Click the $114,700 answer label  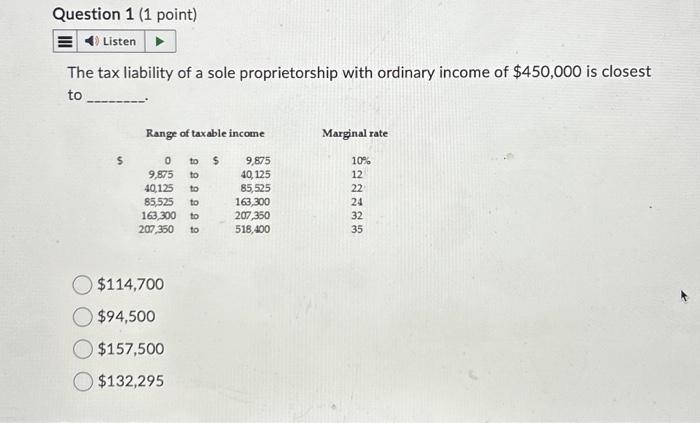pyautogui.click(x=130, y=284)
